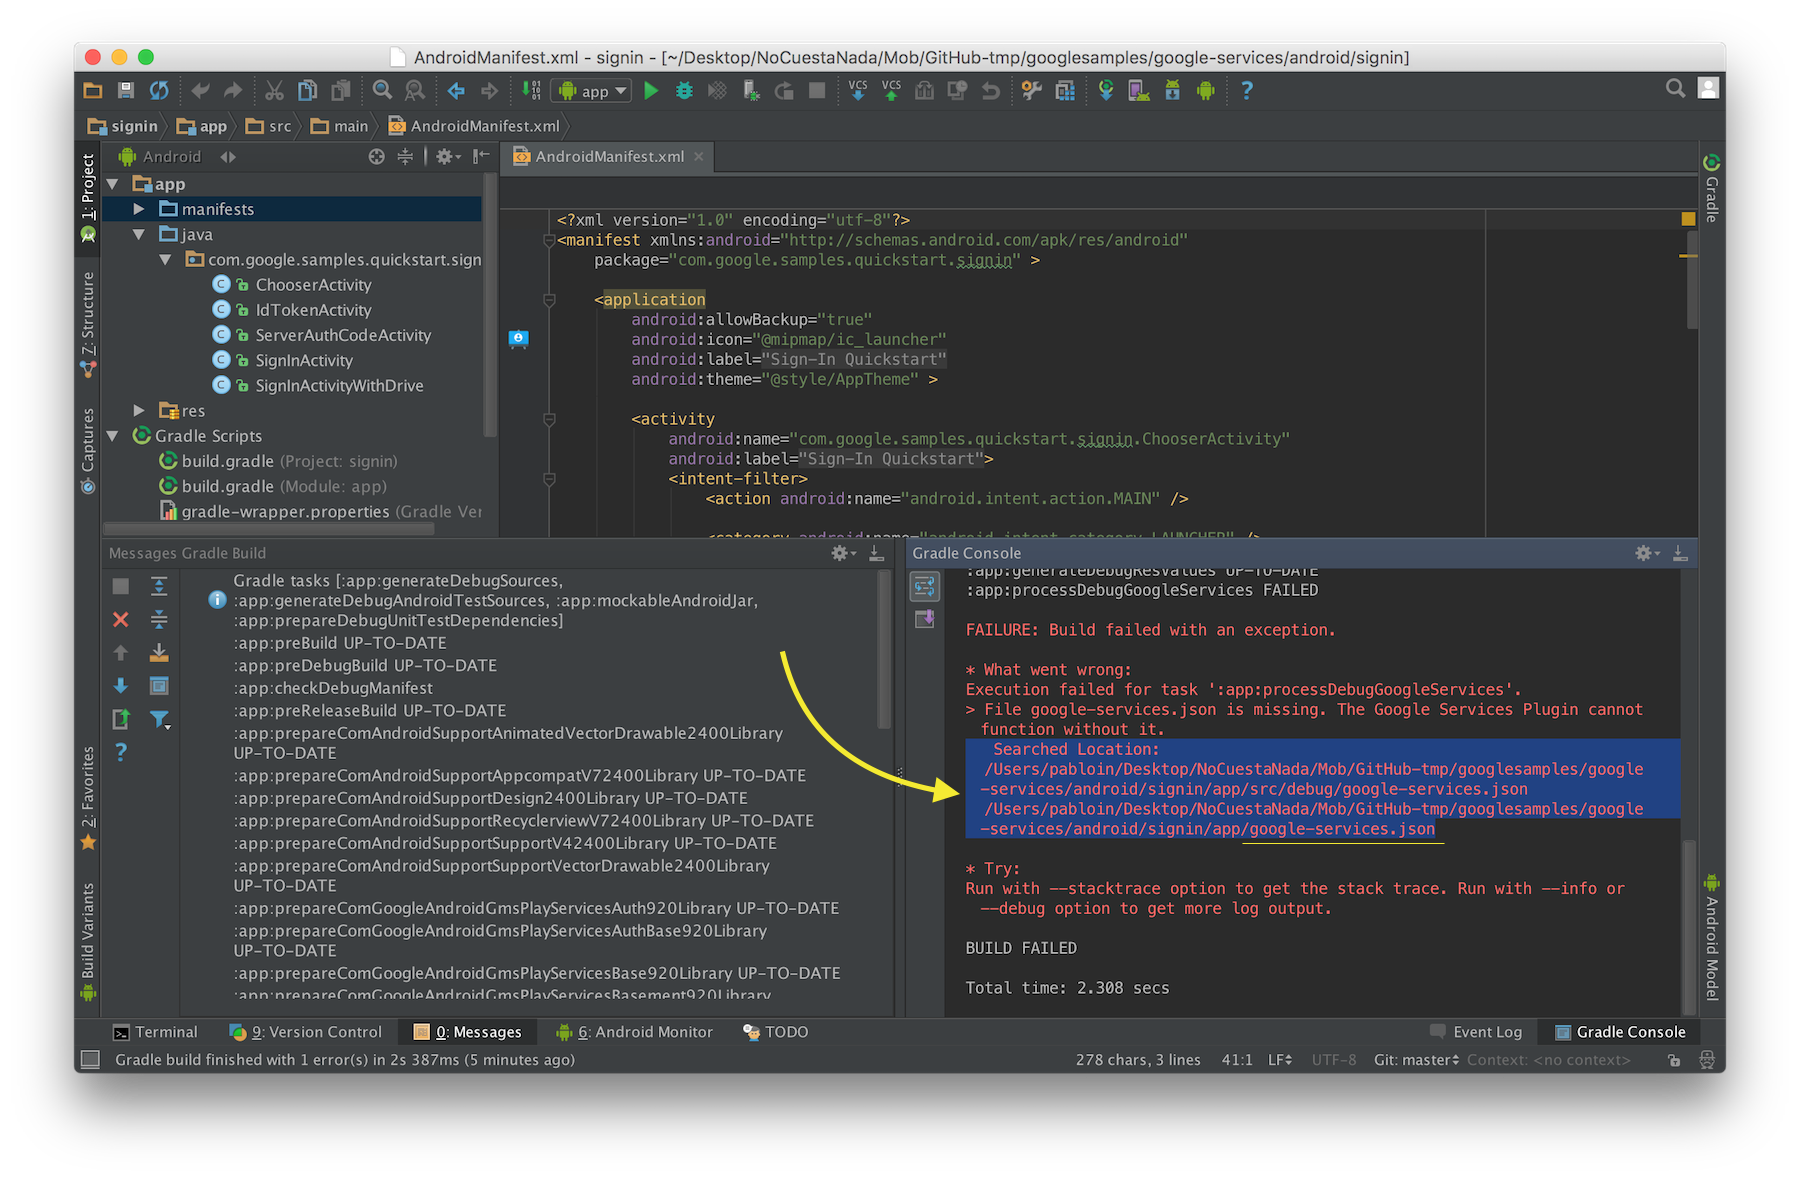Collapse the Gradle Scripts node

coord(113,436)
